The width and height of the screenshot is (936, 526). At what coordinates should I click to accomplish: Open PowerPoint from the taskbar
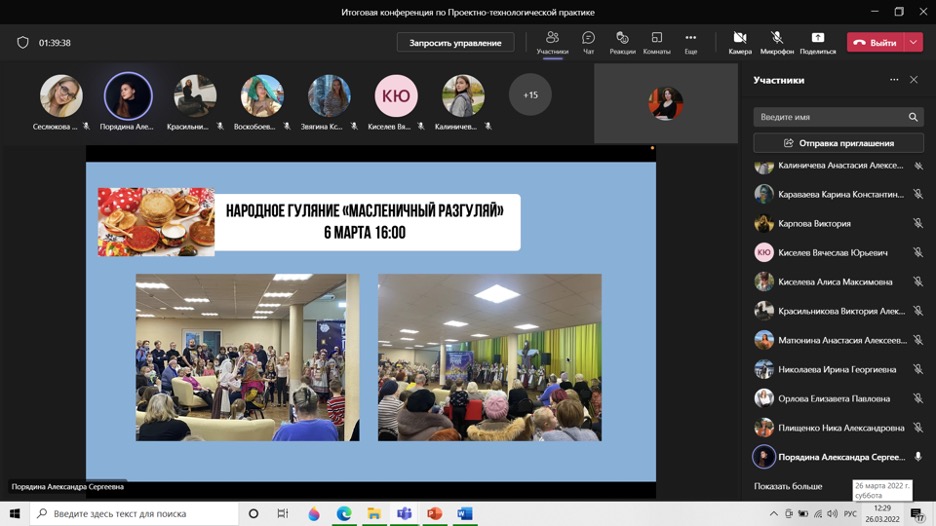point(434,514)
